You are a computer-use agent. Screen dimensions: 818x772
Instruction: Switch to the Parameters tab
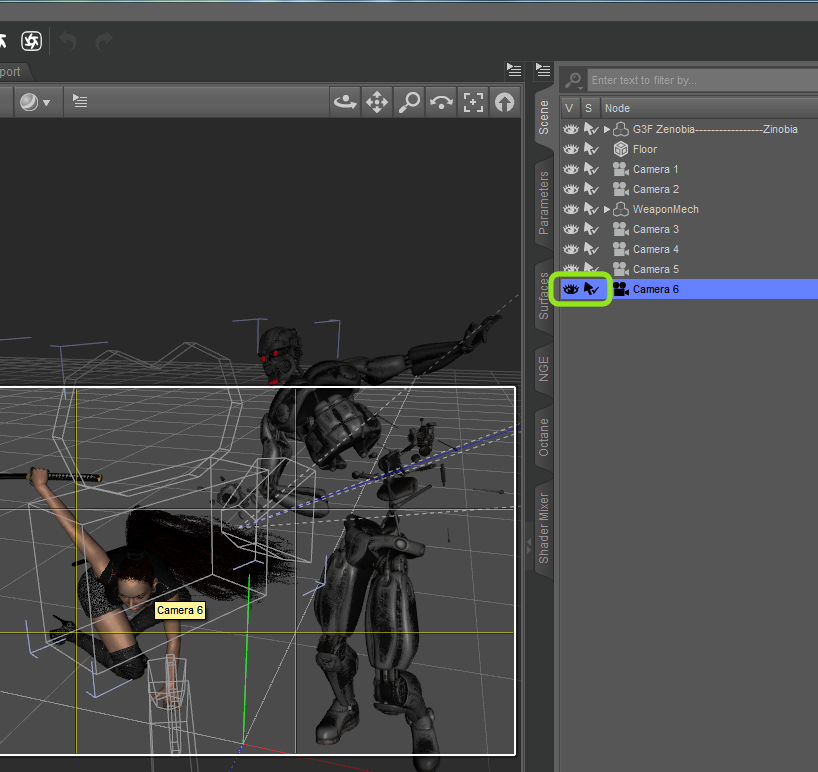point(544,202)
